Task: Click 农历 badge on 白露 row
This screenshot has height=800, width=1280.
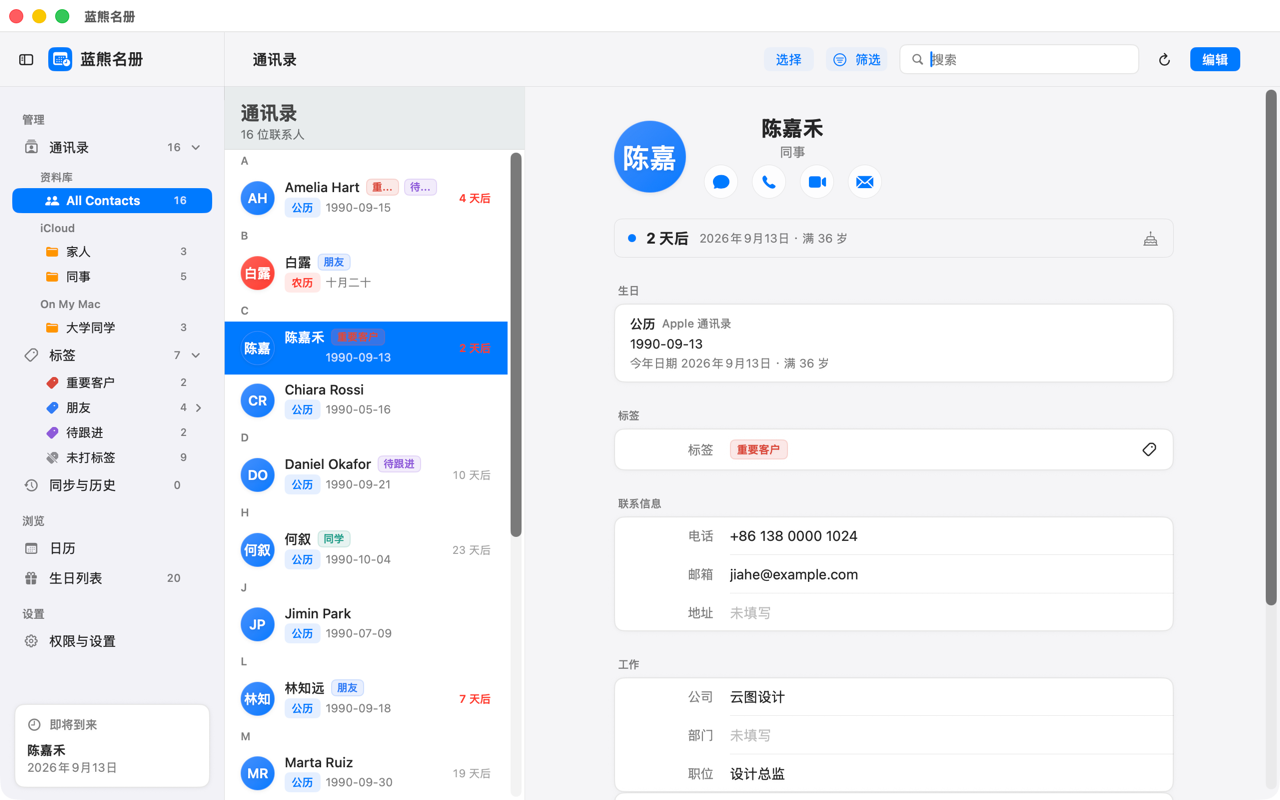Action: (302, 283)
